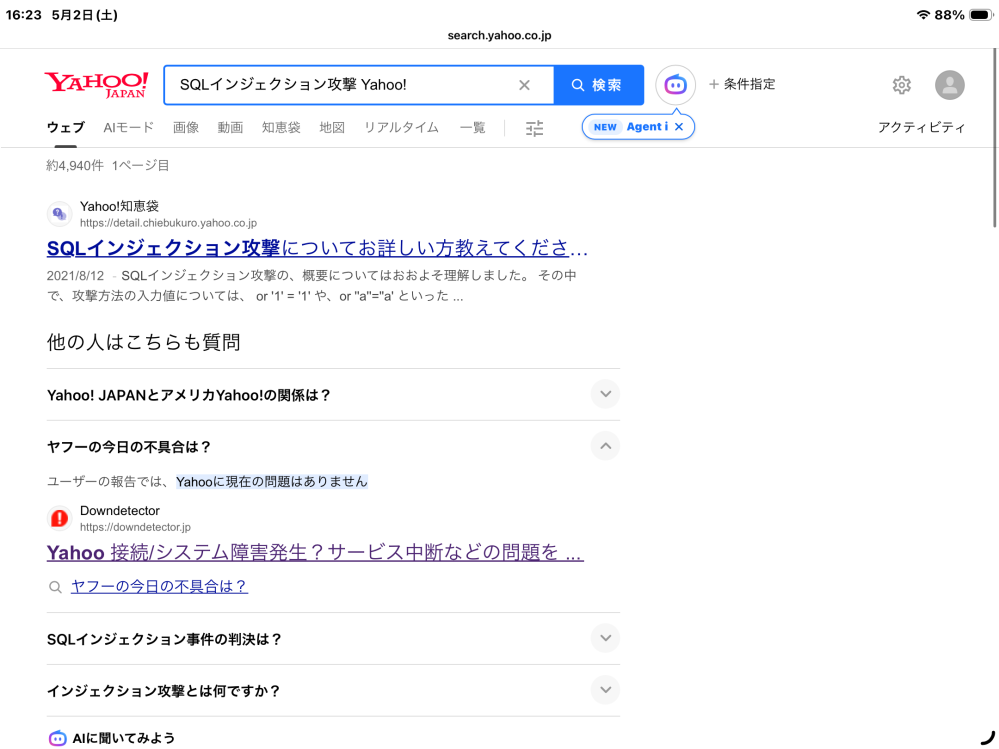Viewport: 999px width, 749px height.
Task: Open settings gear icon
Action: pyautogui.click(x=902, y=85)
